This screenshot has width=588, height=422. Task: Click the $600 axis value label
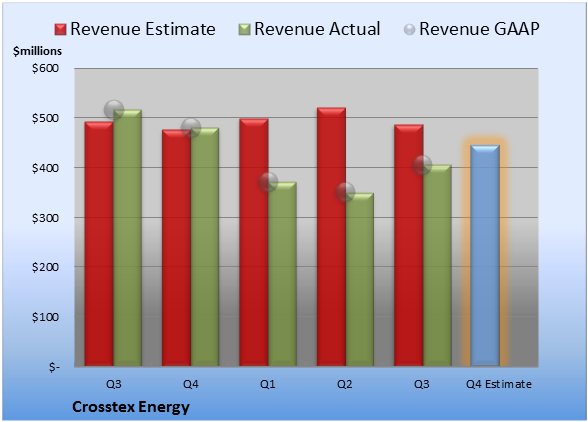[x=45, y=68]
